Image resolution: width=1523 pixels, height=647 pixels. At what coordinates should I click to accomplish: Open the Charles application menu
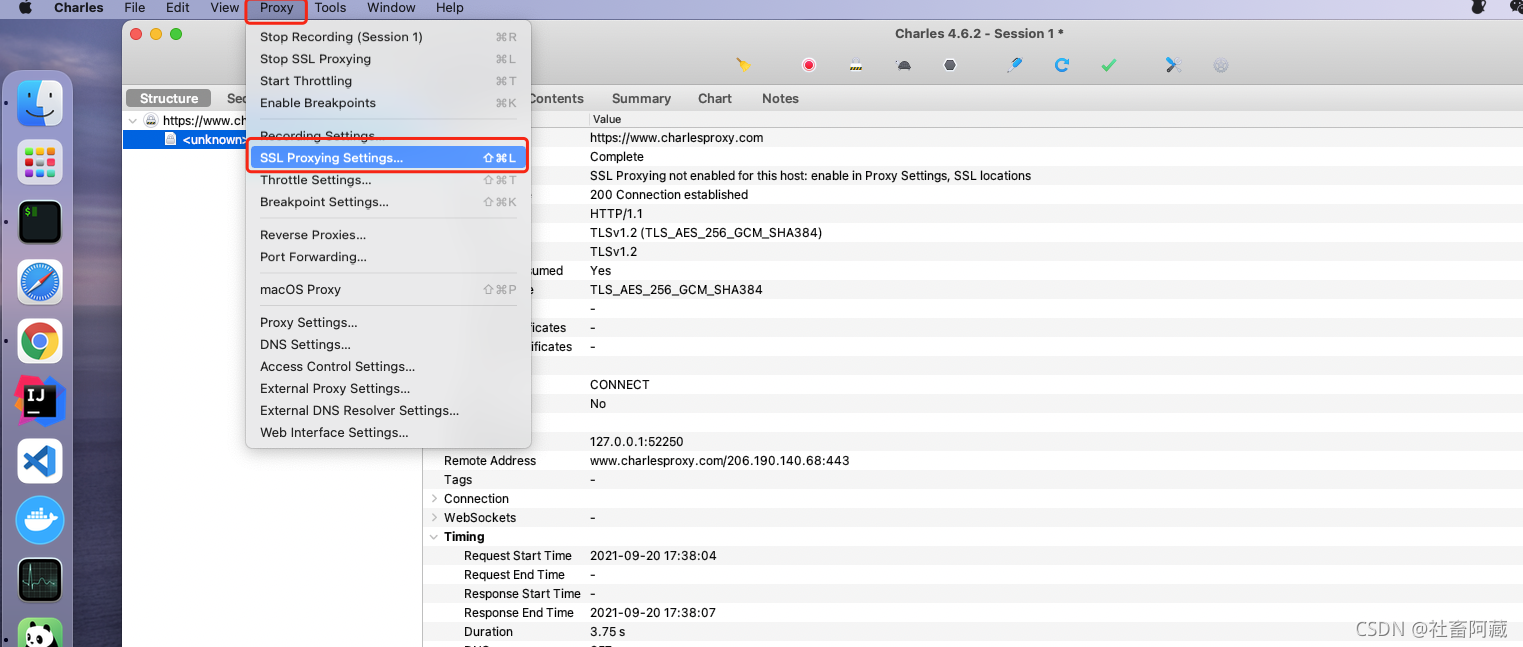pos(79,8)
